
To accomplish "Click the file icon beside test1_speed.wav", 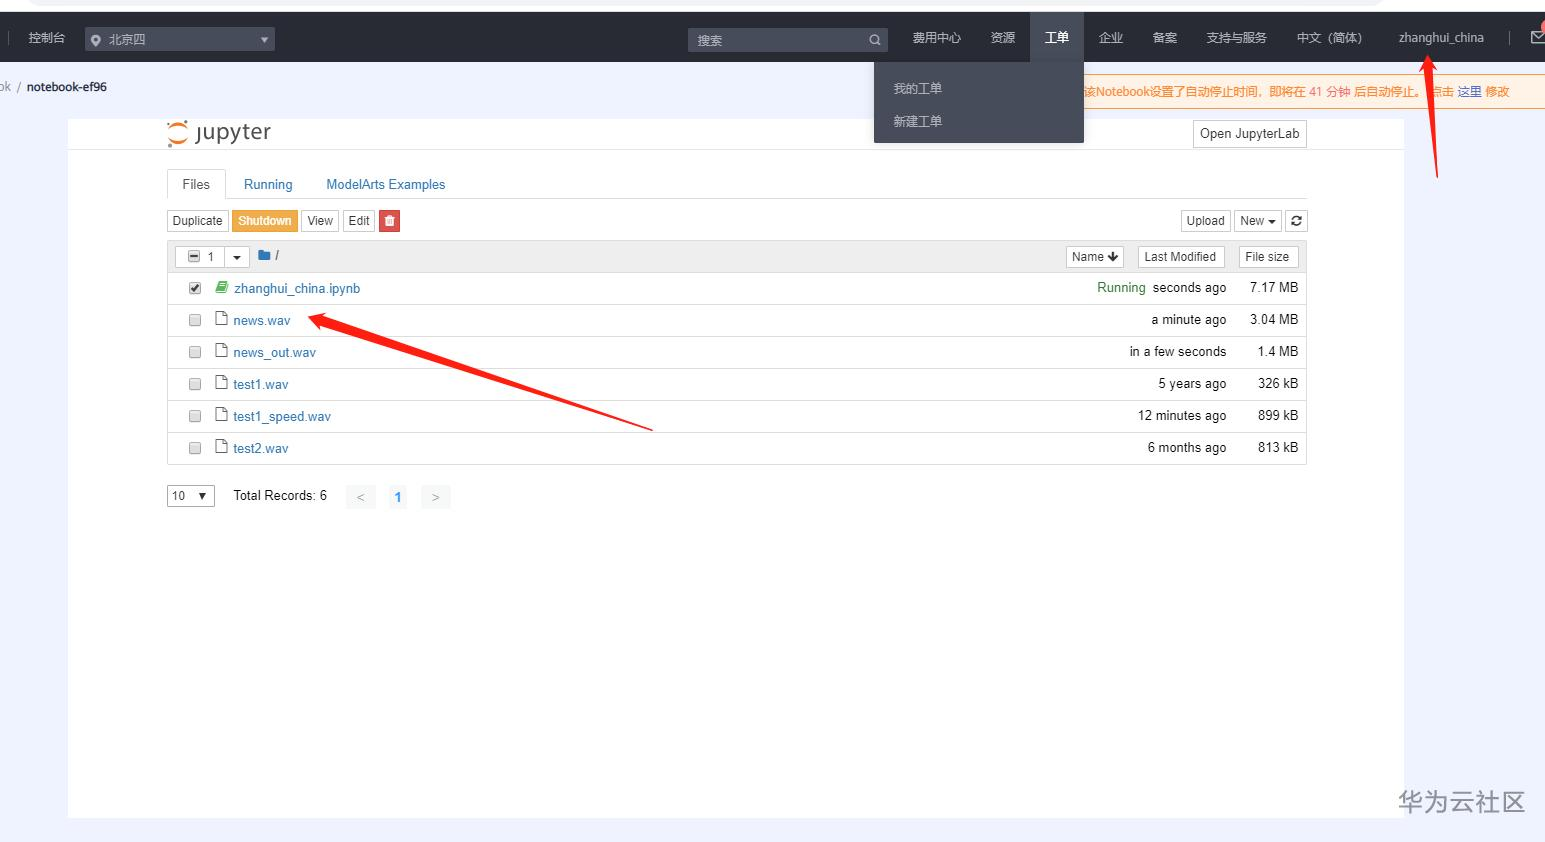I will click(222, 415).
